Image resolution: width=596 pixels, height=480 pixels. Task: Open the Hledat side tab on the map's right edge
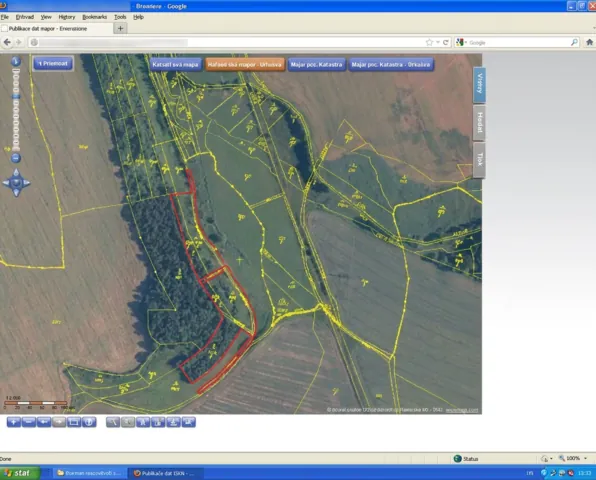[x=479, y=122]
